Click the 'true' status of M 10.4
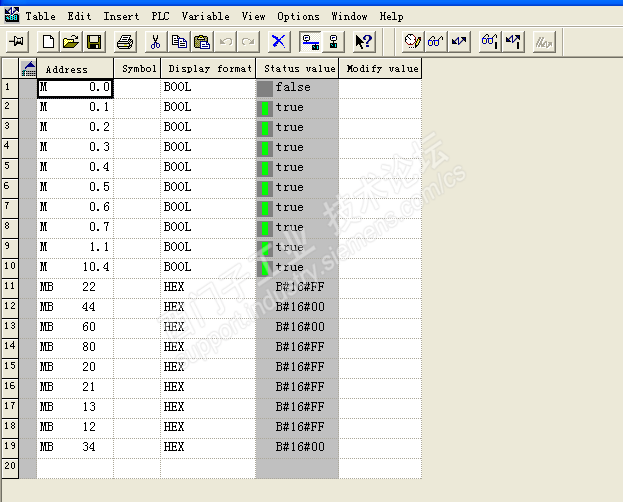This screenshot has height=502, width=623. click(x=290, y=267)
